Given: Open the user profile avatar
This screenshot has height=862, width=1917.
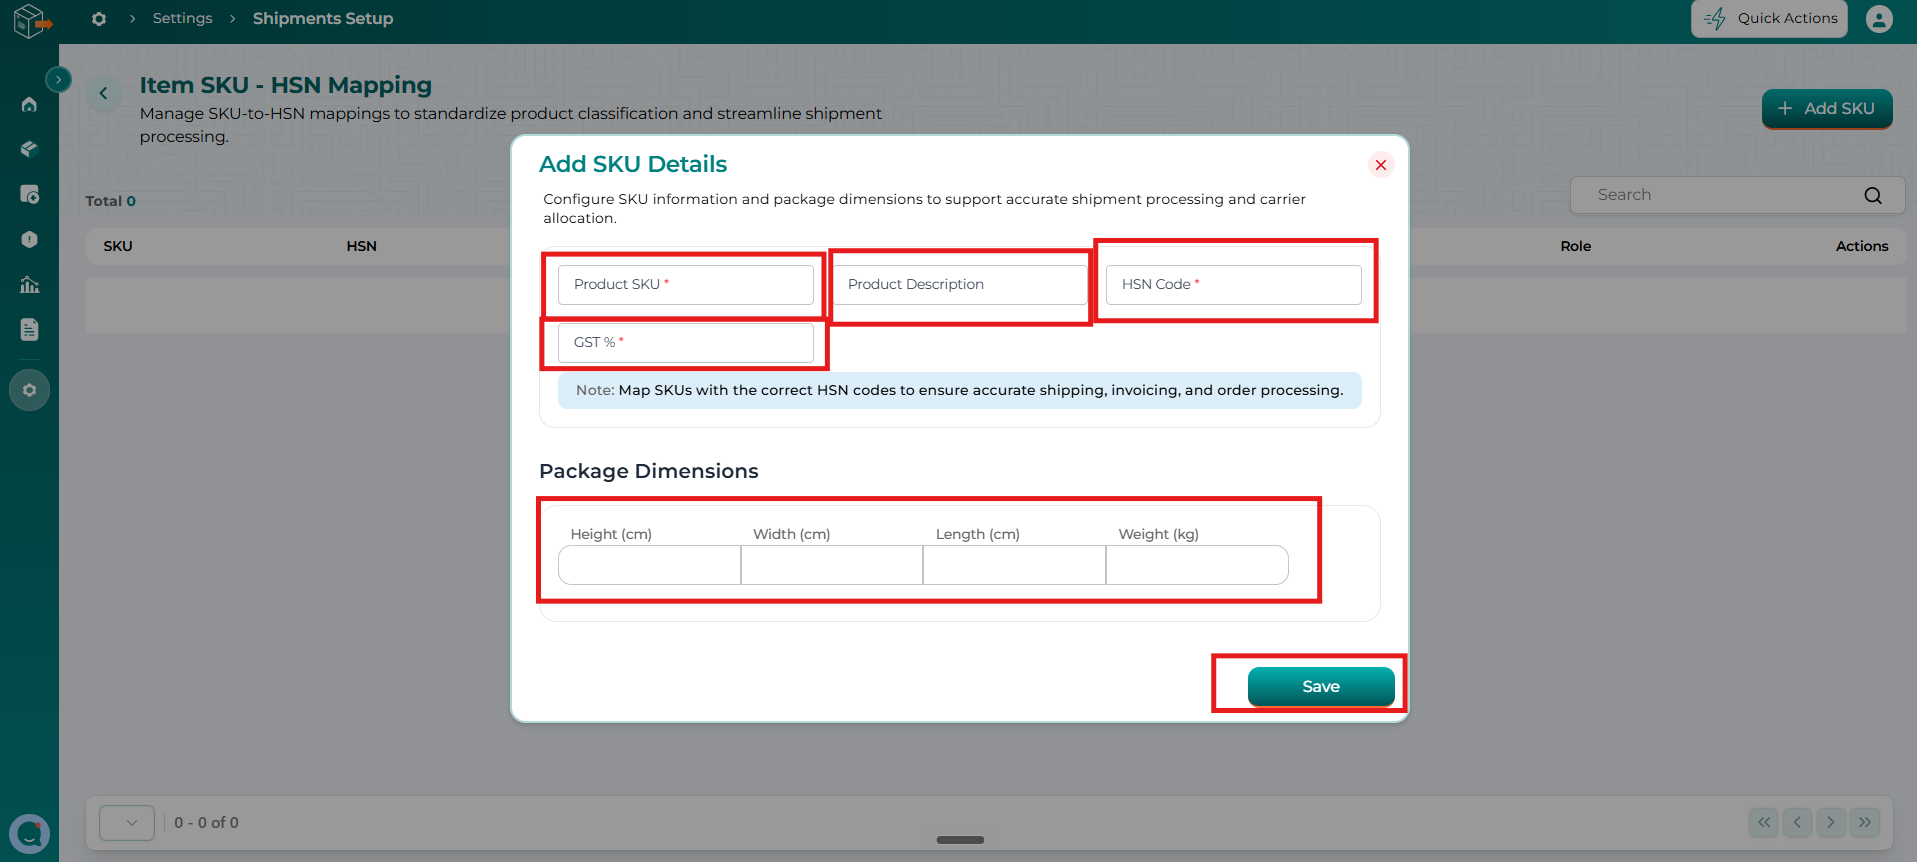Looking at the screenshot, I should 1879,19.
